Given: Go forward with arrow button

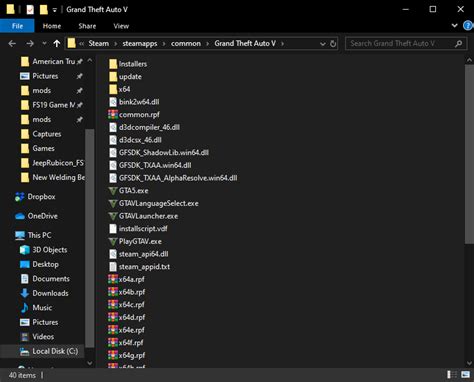Looking at the screenshot, I should pos(30,43).
